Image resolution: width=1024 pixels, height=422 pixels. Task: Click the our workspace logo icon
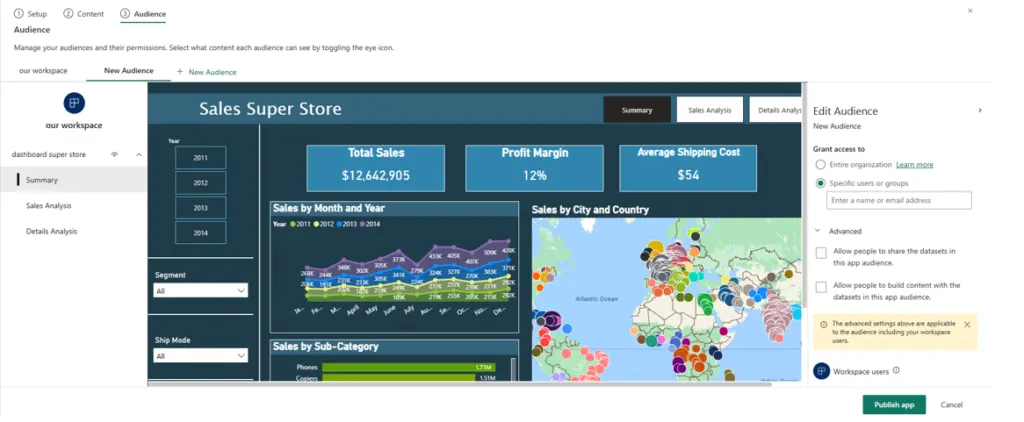point(74,103)
